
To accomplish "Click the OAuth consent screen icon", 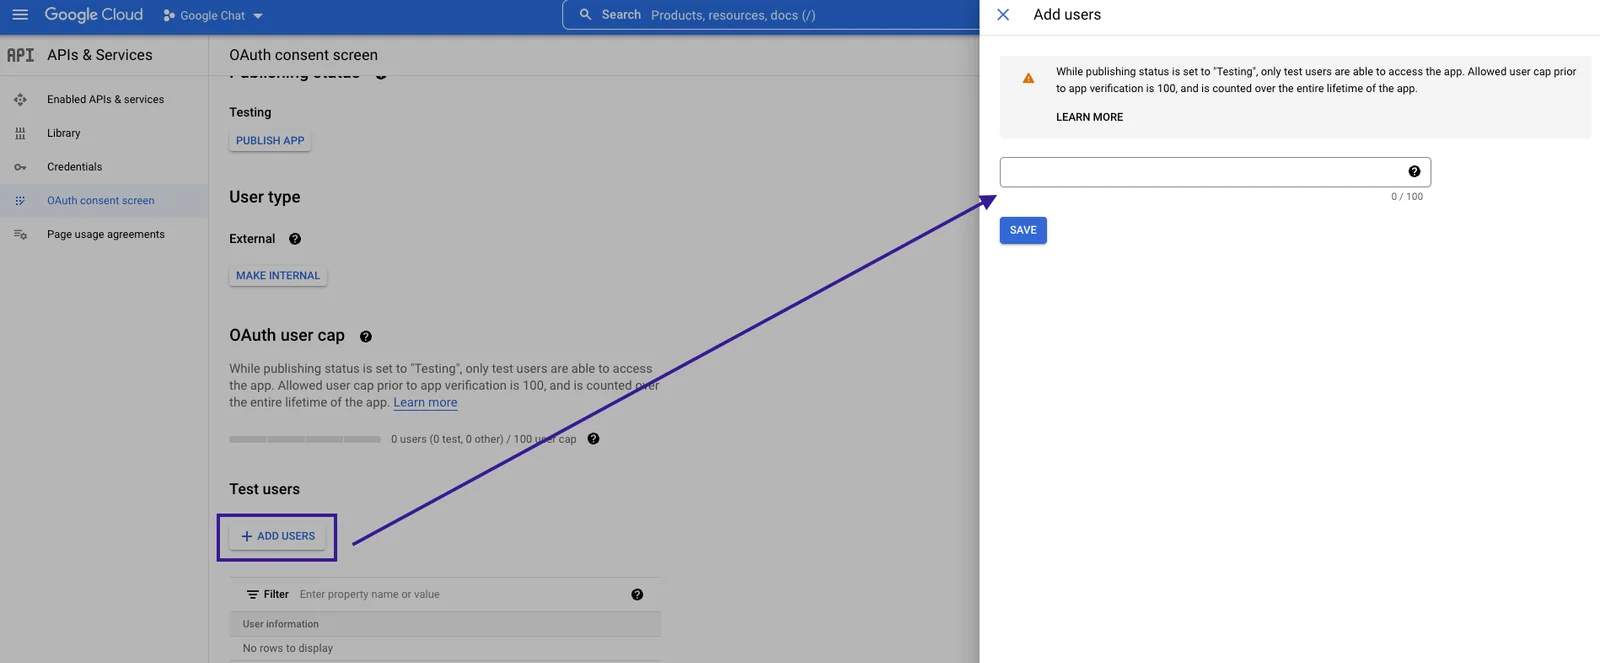I will [x=20, y=201].
